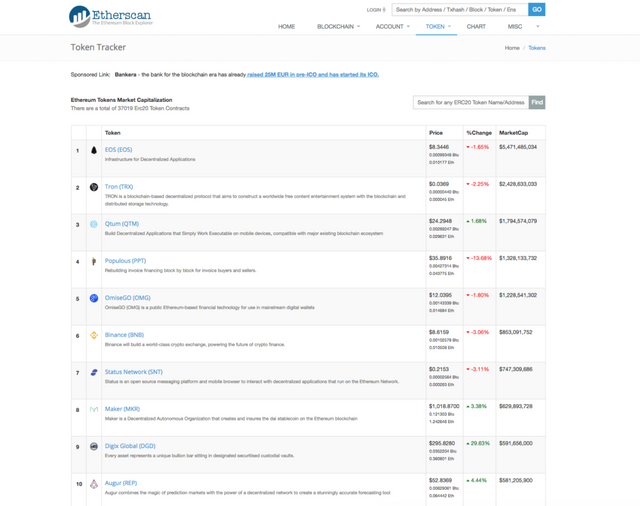Focus the Address / Txhash search field
Image resolution: width=640 pixels, height=506 pixels.
(460, 9)
